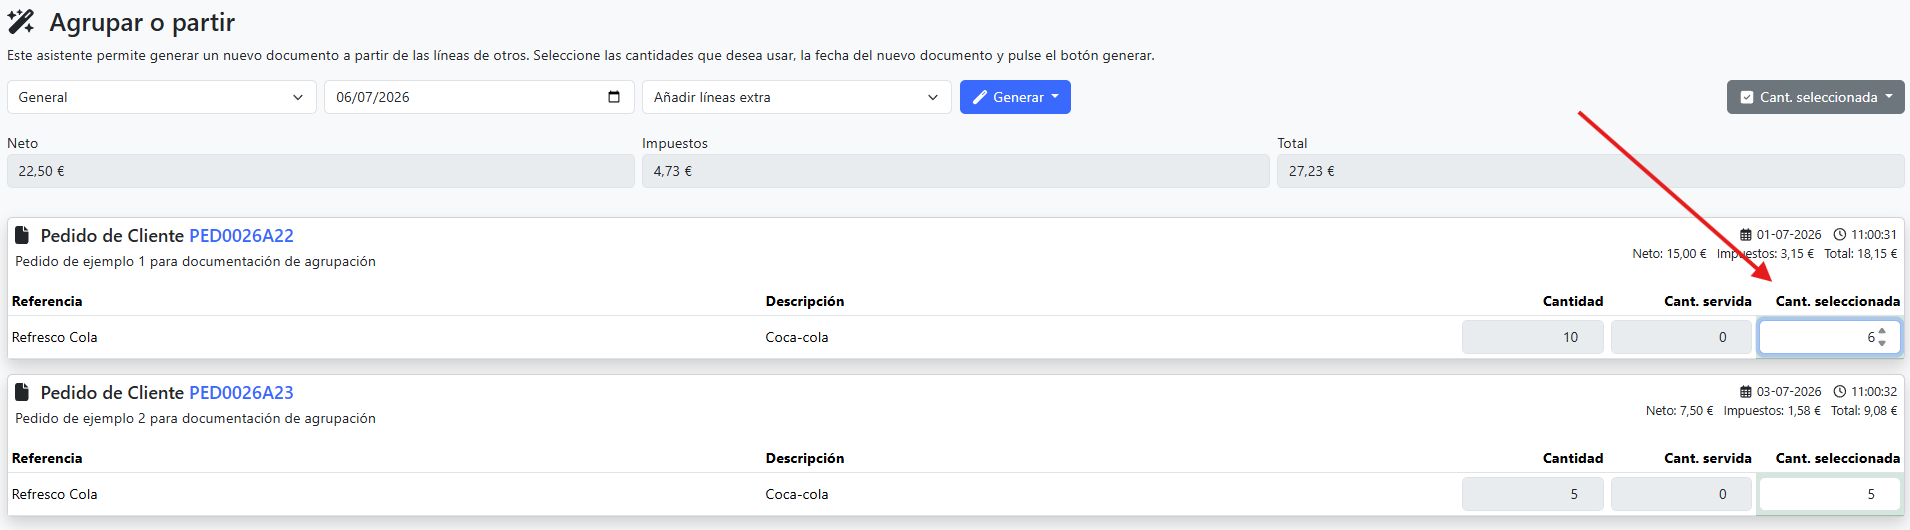The width and height of the screenshot is (1910, 530).
Task: Expand the General dropdown
Action: 162,97
